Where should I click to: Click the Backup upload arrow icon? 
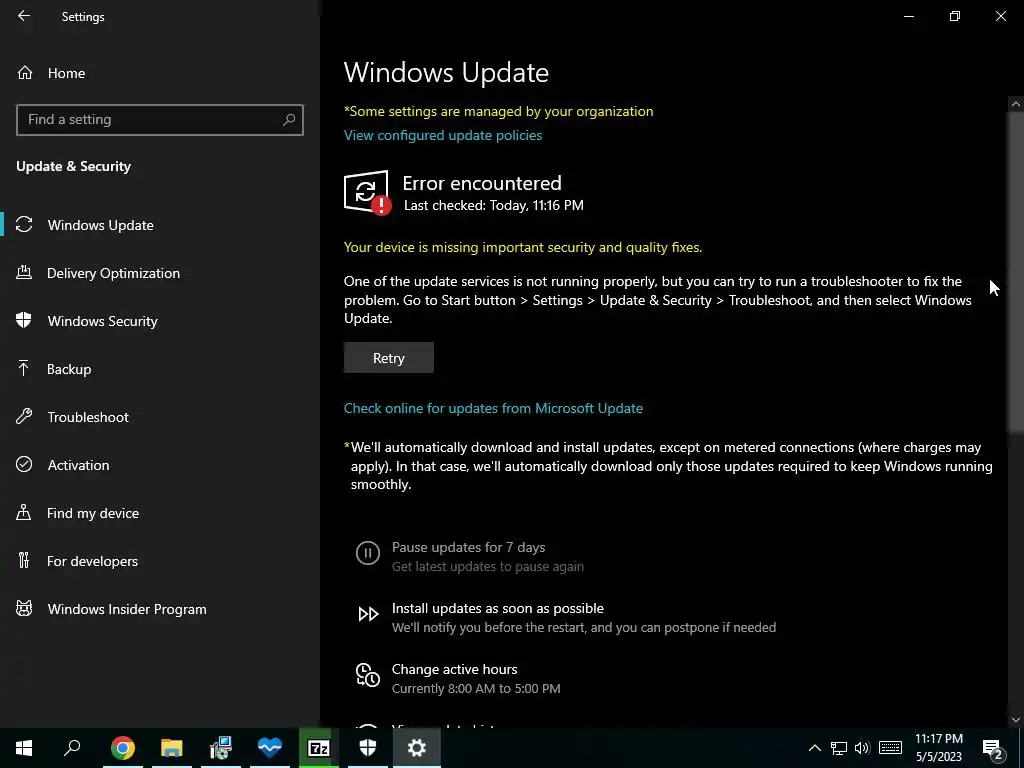point(24,368)
